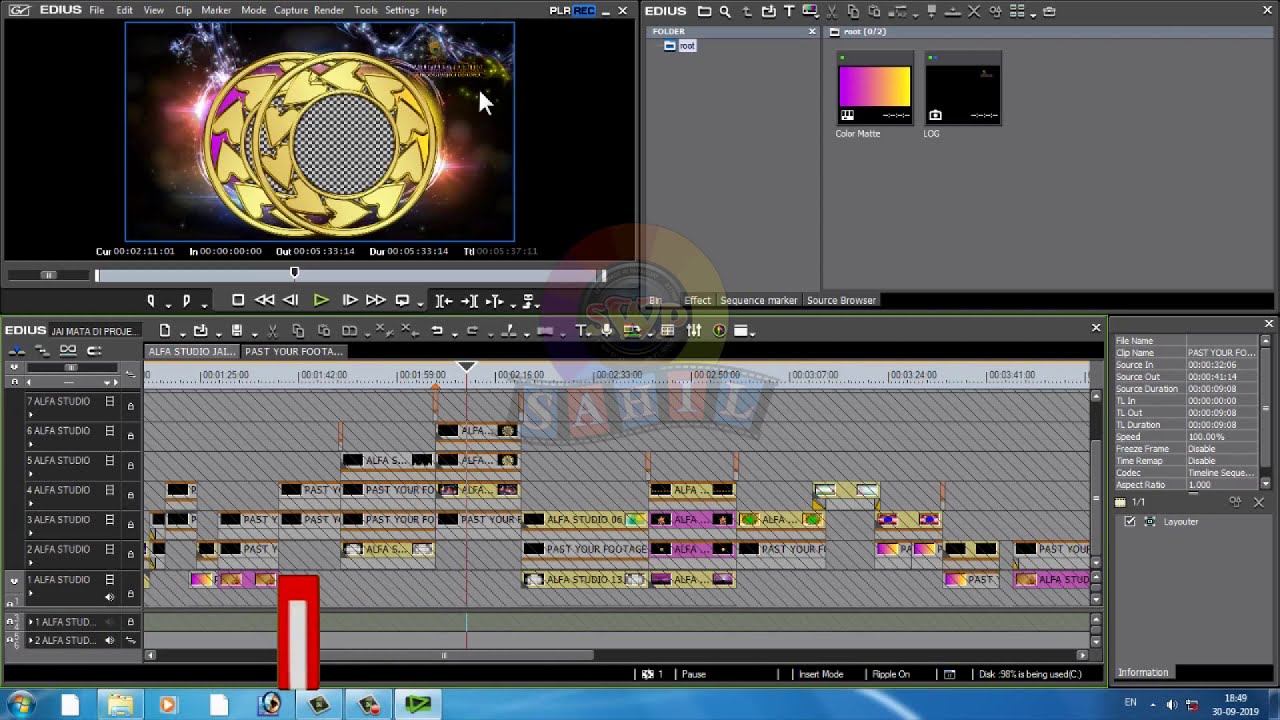Toggle lock on the 5 ALFA STUDIO track
Screen dimensions: 1280x720
(x=130, y=465)
